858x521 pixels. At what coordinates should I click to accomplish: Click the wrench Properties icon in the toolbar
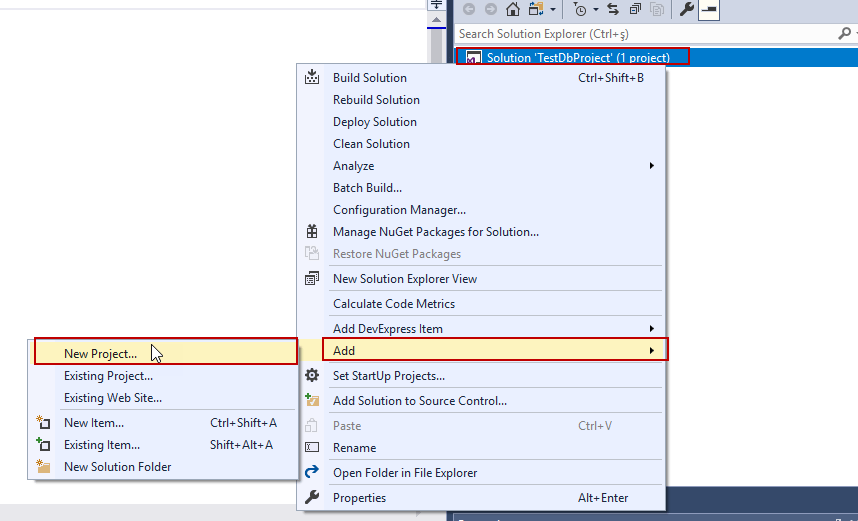[x=686, y=9]
